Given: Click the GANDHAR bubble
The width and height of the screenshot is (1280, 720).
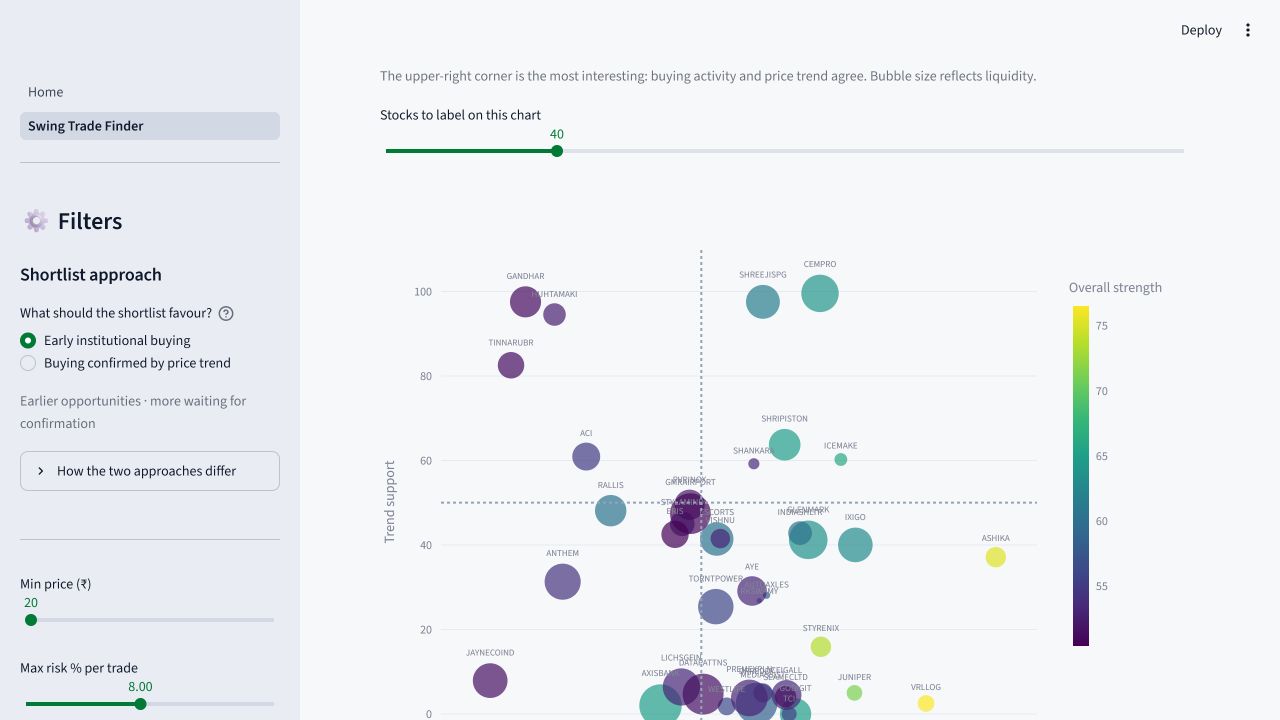Looking at the screenshot, I should [525, 301].
